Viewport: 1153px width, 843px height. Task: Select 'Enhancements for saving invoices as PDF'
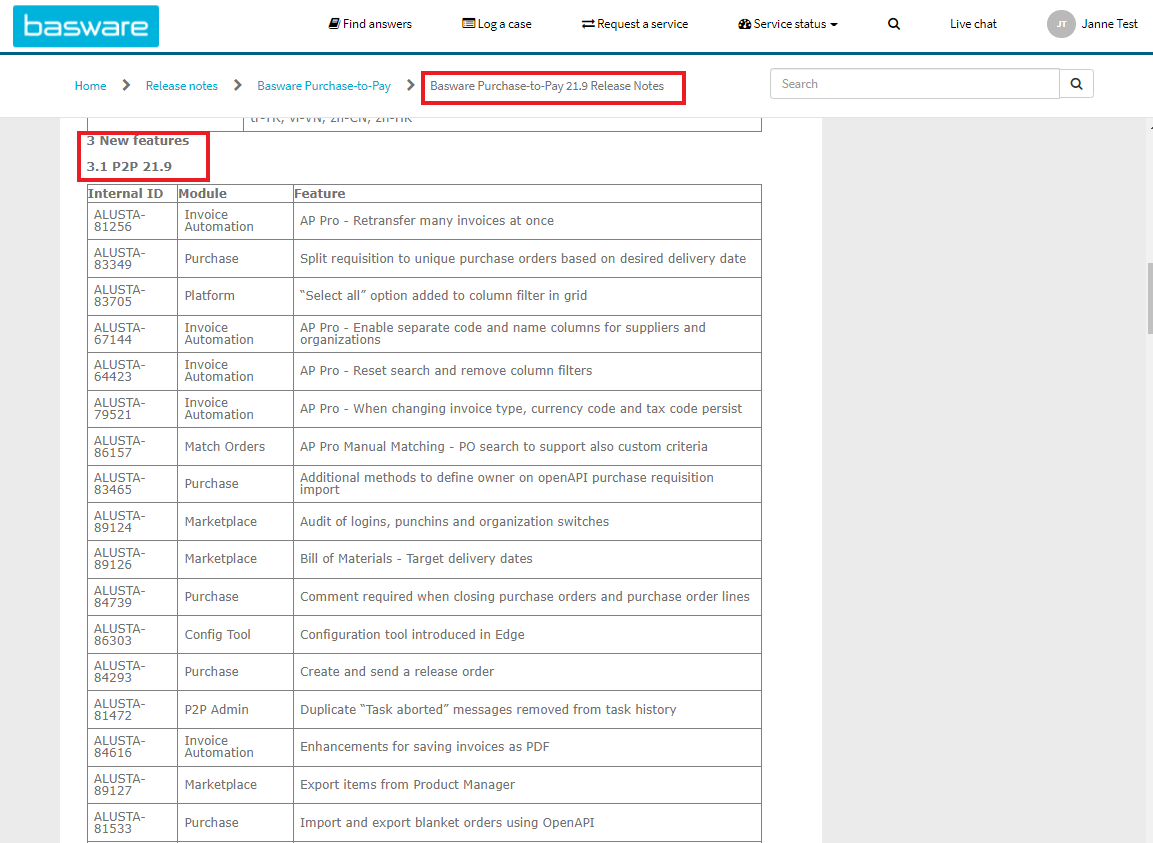(424, 747)
